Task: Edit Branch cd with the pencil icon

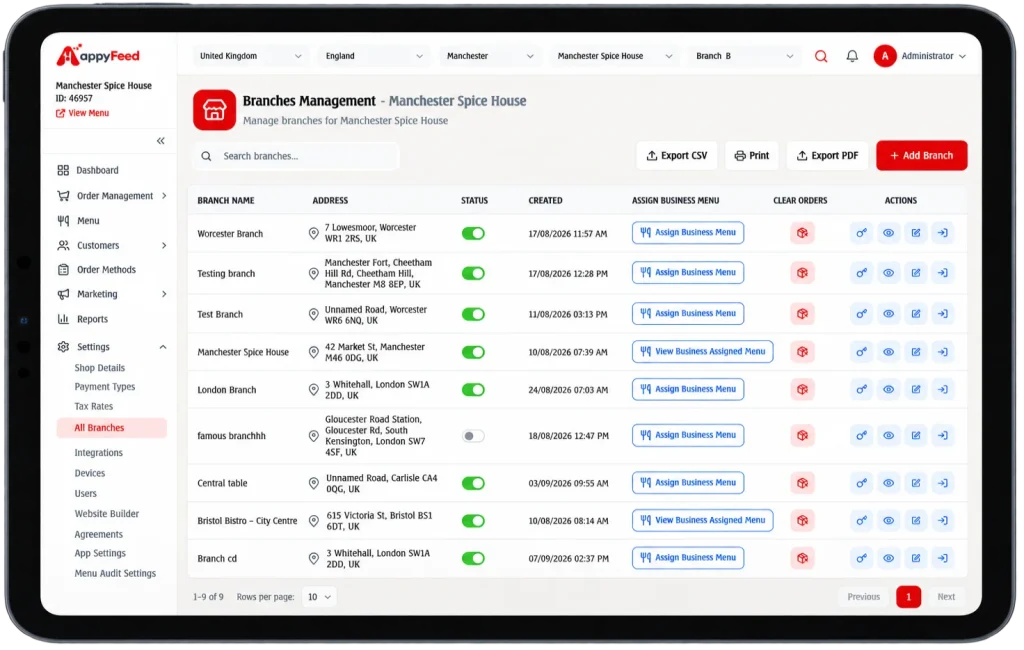Action: (x=916, y=559)
